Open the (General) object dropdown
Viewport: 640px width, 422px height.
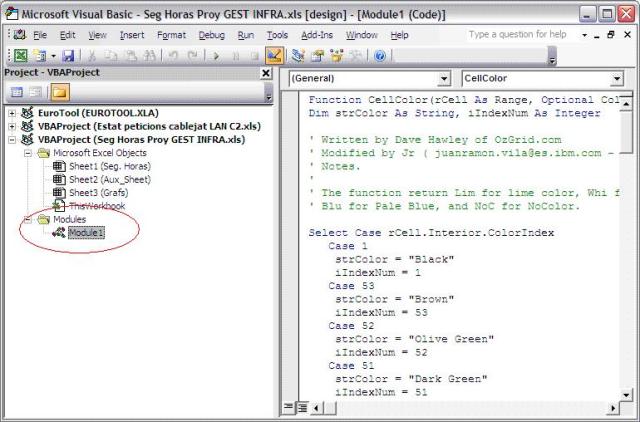[444, 78]
